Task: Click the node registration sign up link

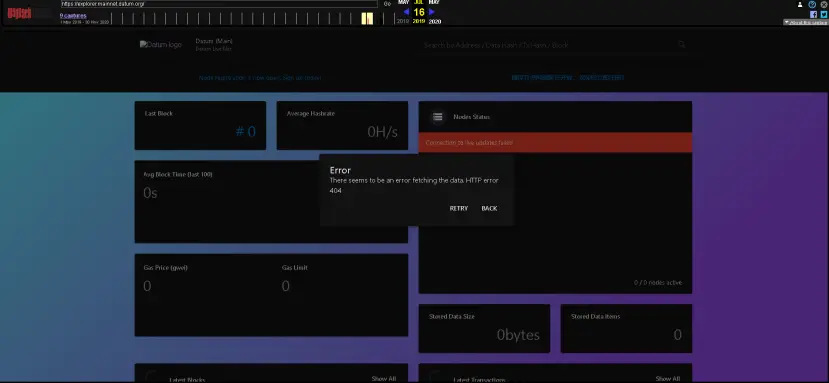Action: (260, 78)
